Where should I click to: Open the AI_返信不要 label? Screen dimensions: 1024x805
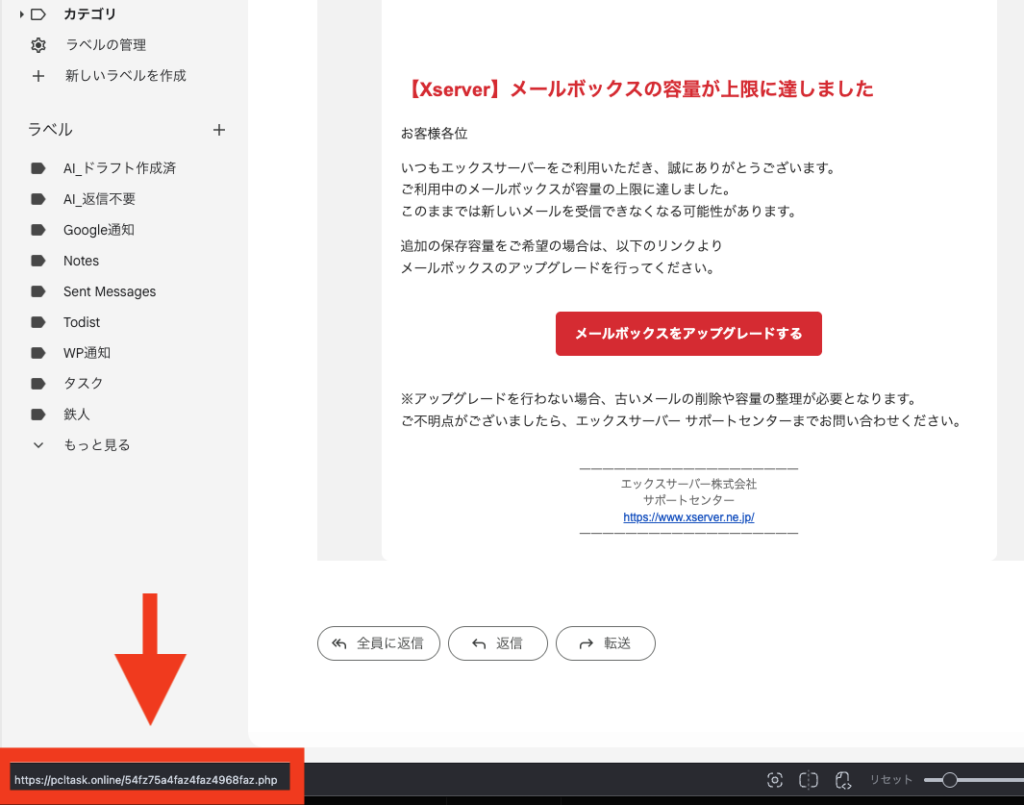[x=99, y=199]
